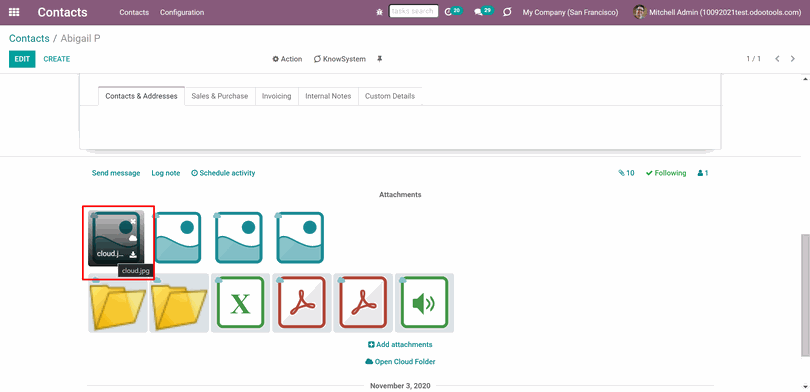Click Log note

165,173
